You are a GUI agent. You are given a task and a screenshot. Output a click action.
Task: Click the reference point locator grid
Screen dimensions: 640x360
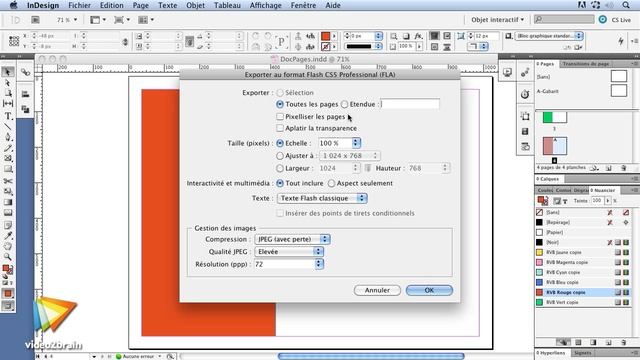pyautogui.click(x=14, y=41)
